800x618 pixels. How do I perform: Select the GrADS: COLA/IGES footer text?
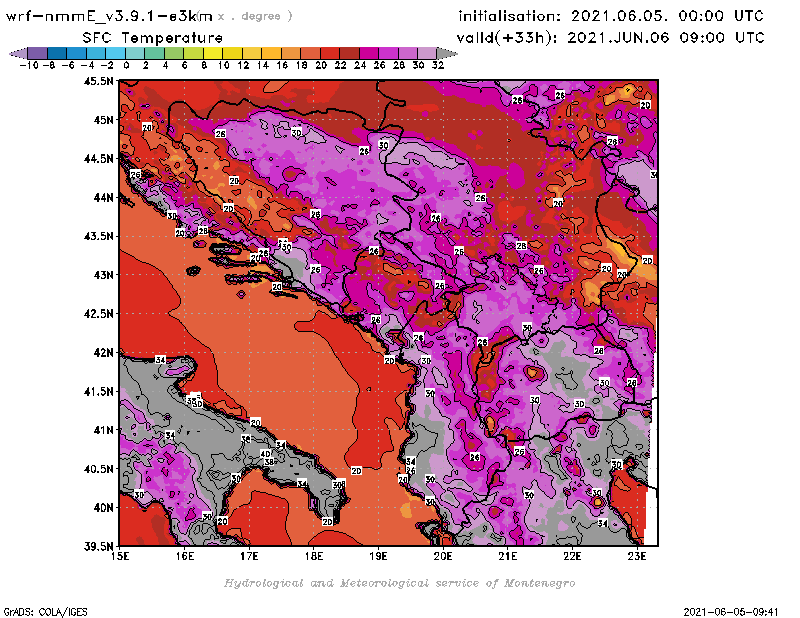[x=45, y=612]
